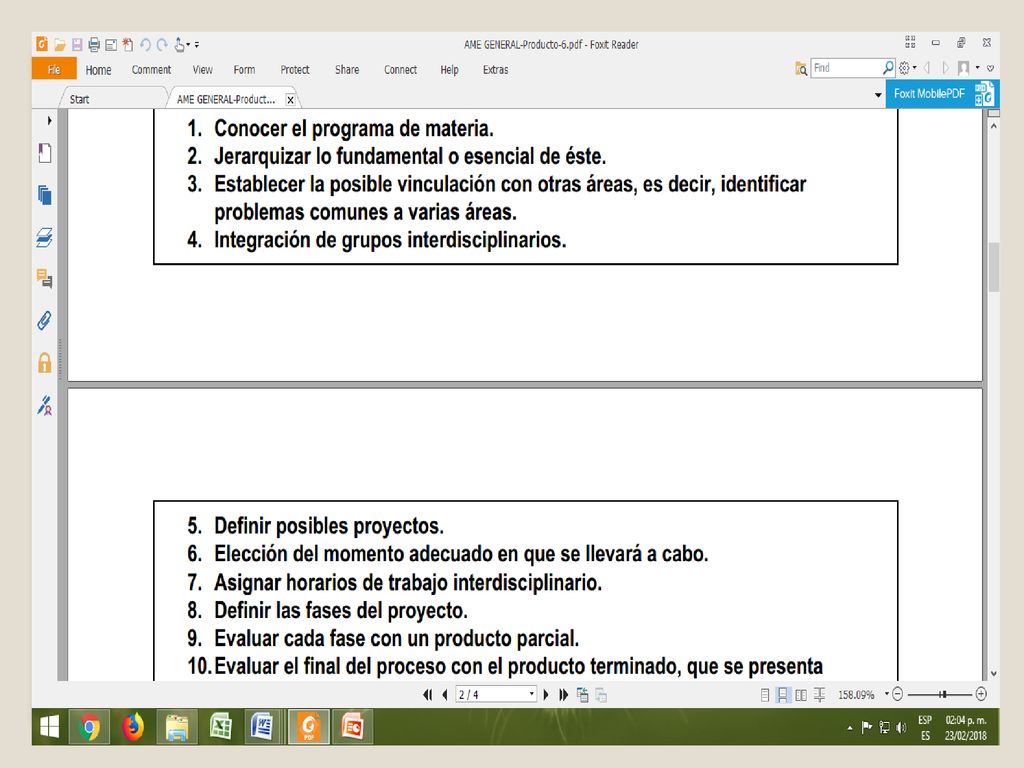
Task: Open the Connect ribbon tab
Action: (x=400, y=70)
